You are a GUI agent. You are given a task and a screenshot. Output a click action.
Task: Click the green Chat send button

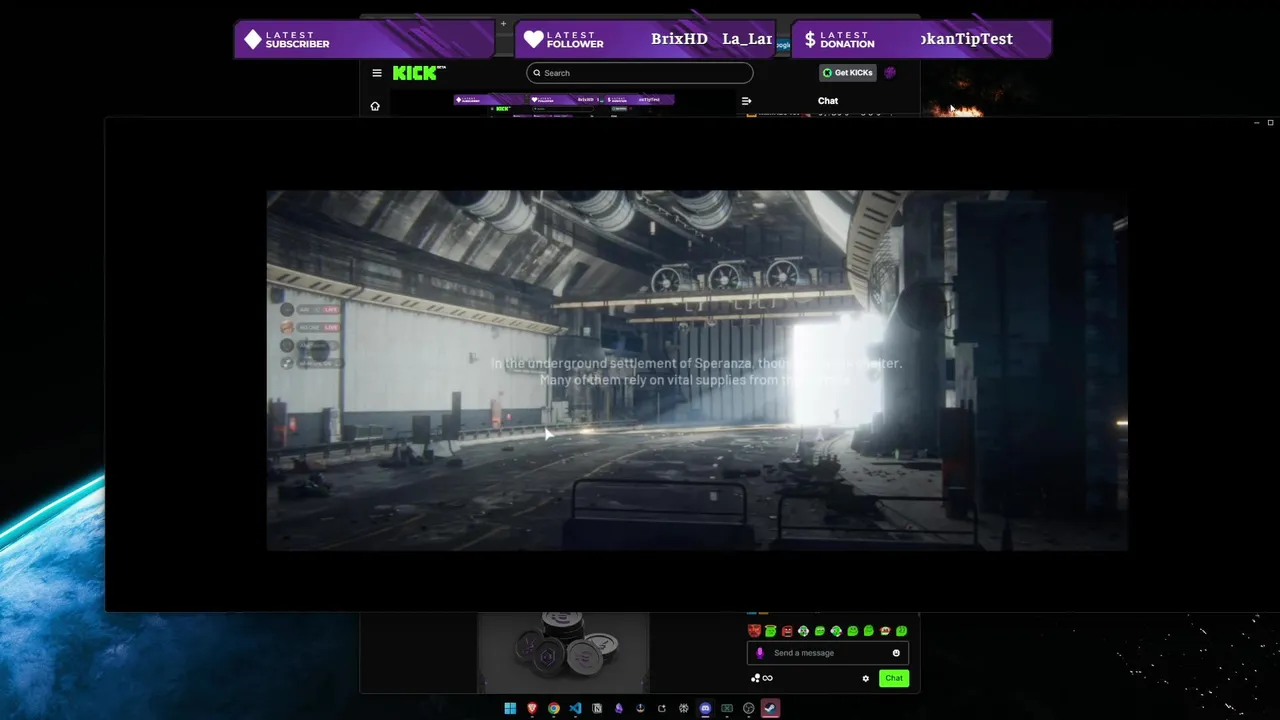pyautogui.click(x=894, y=678)
